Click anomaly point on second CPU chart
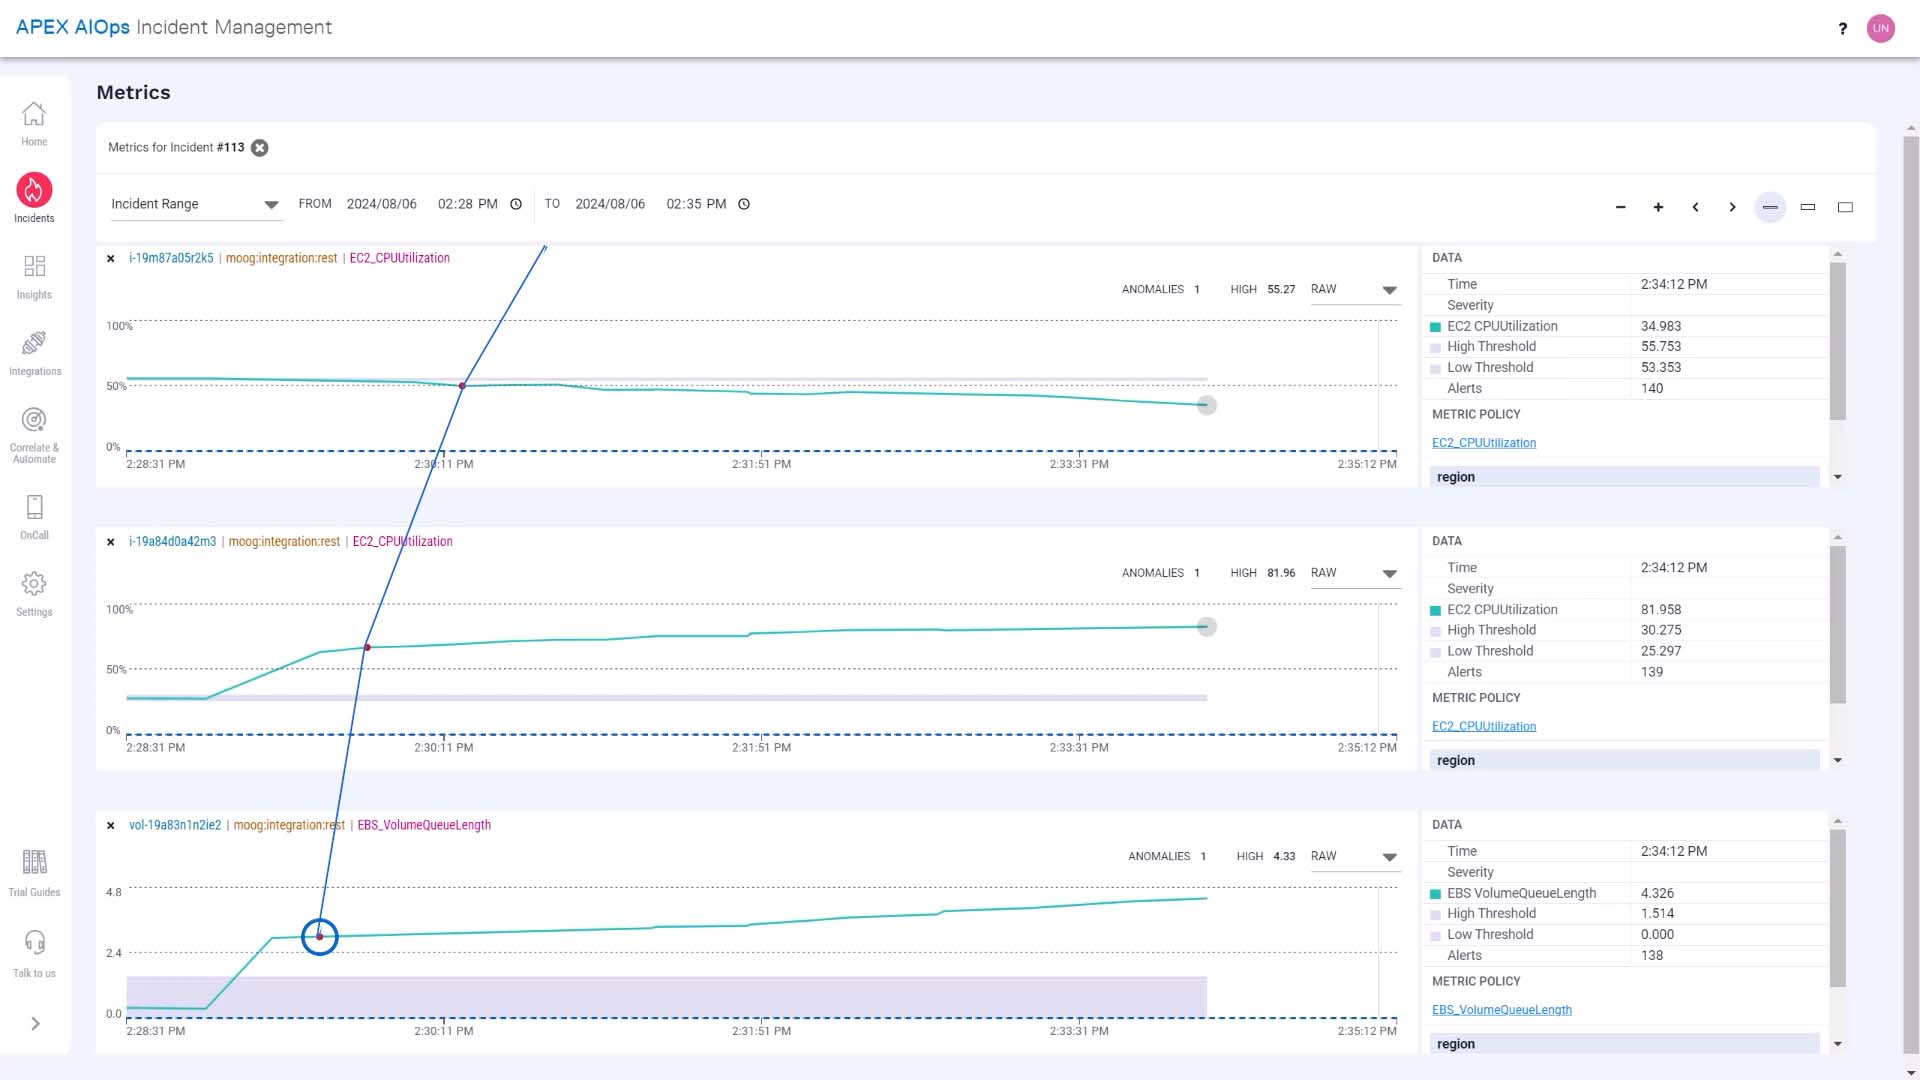 point(367,648)
